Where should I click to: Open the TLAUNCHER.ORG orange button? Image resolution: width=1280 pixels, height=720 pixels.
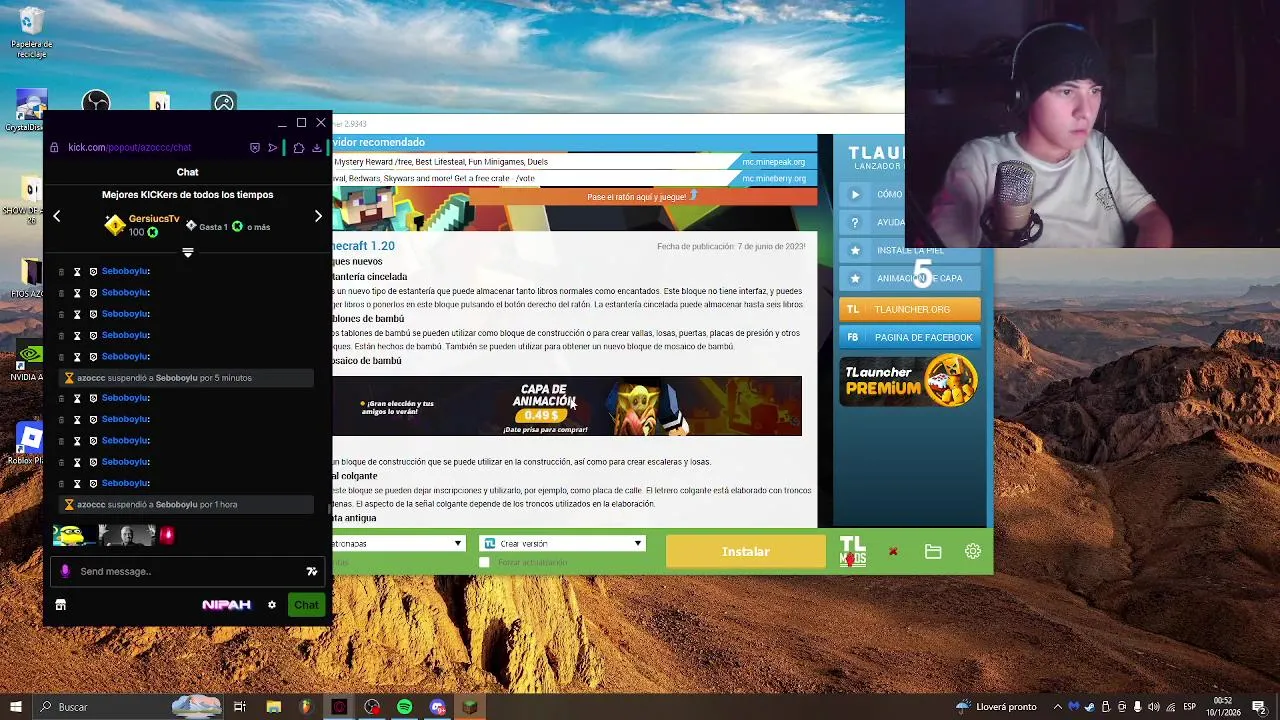click(910, 309)
